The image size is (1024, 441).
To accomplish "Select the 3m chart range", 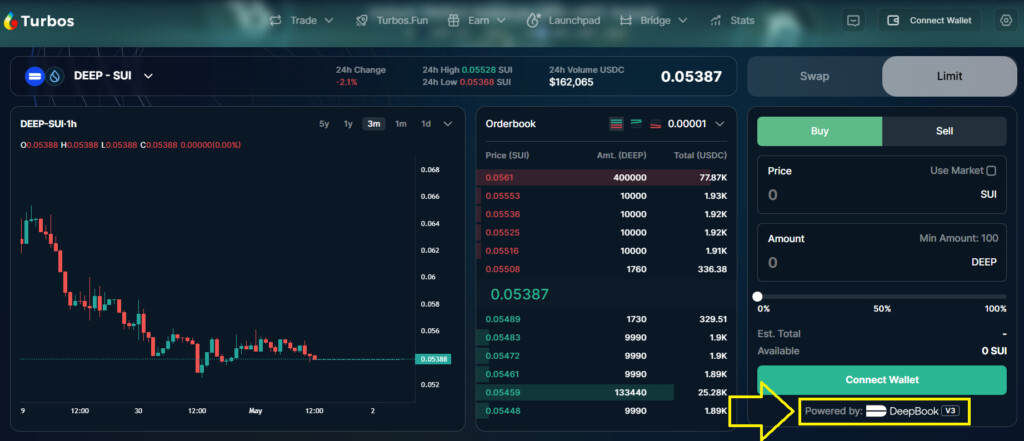I will point(374,123).
